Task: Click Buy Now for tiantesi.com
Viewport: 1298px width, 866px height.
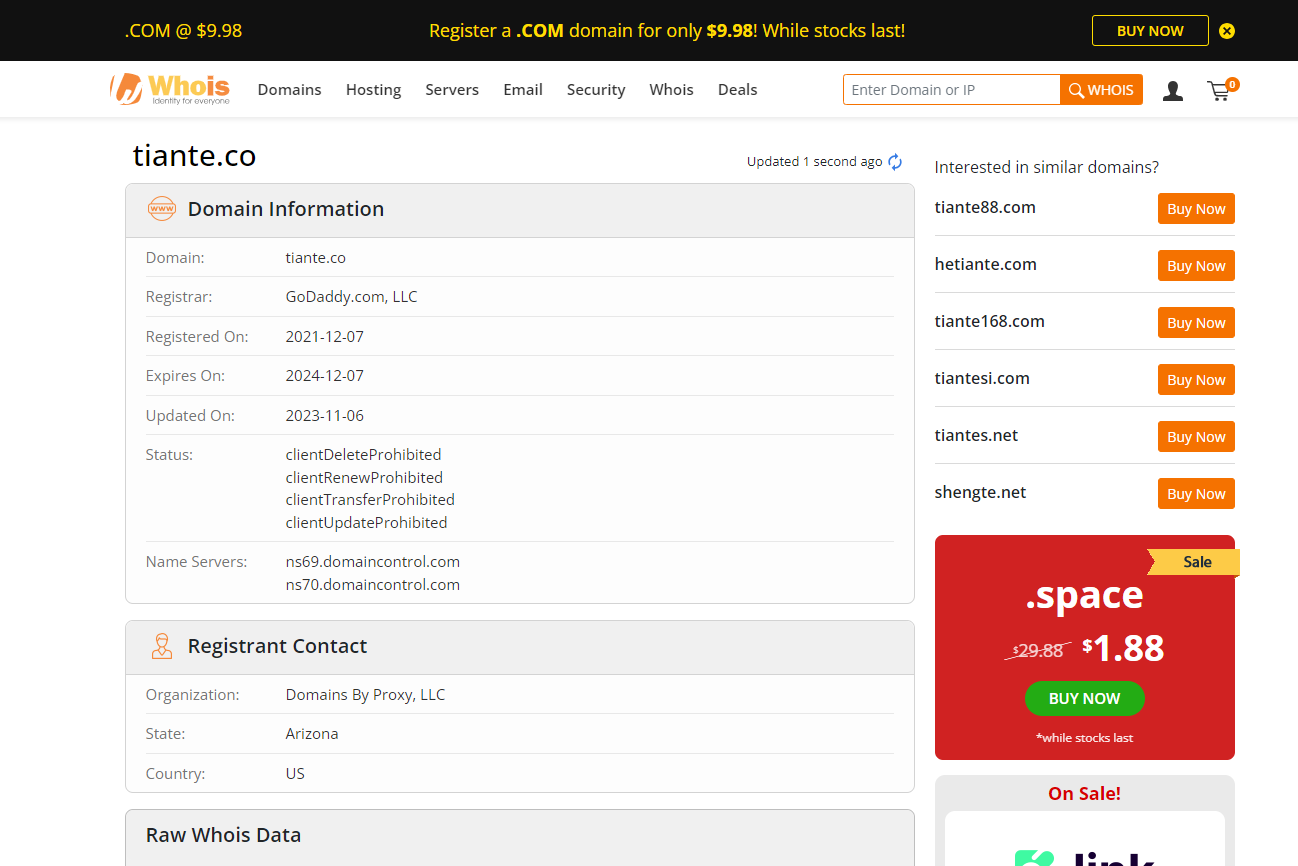Action: [1196, 380]
